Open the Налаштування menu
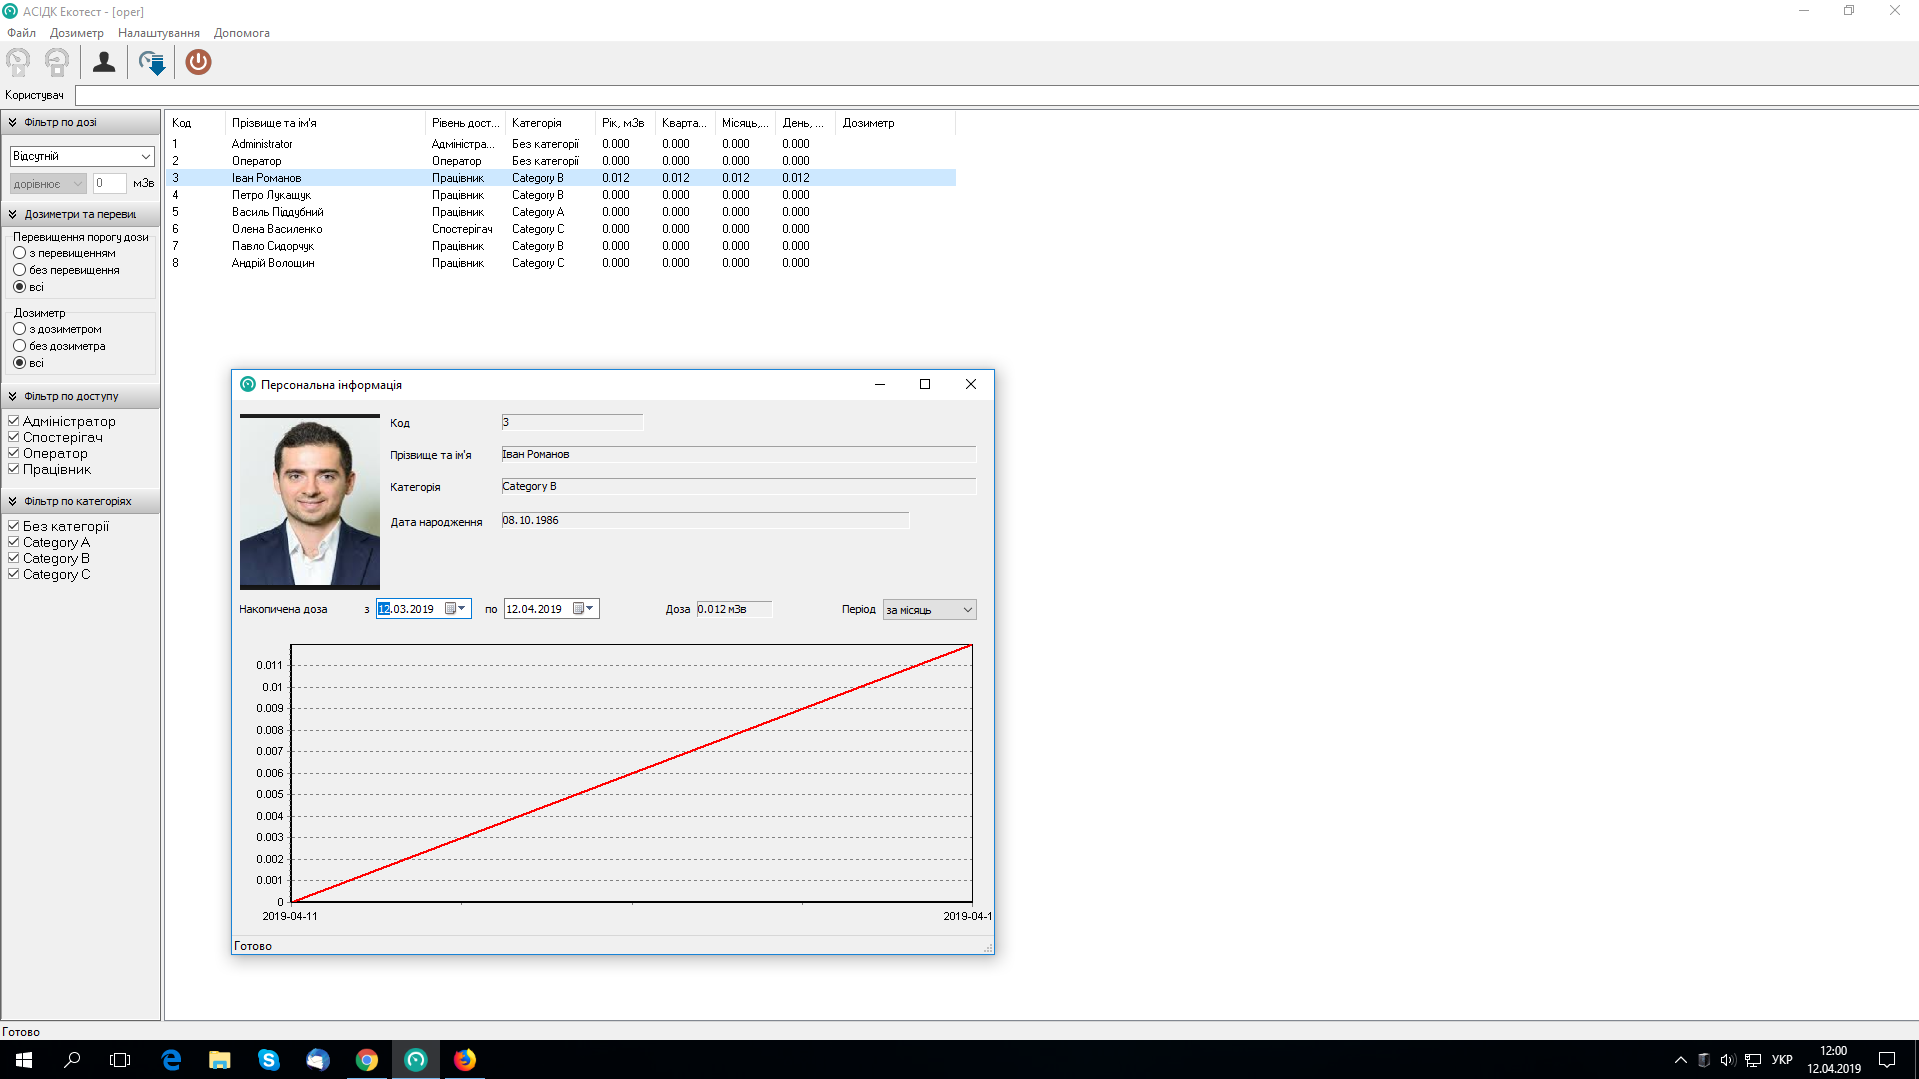This screenshot has width=1919, height=1079. click(158, 33)
